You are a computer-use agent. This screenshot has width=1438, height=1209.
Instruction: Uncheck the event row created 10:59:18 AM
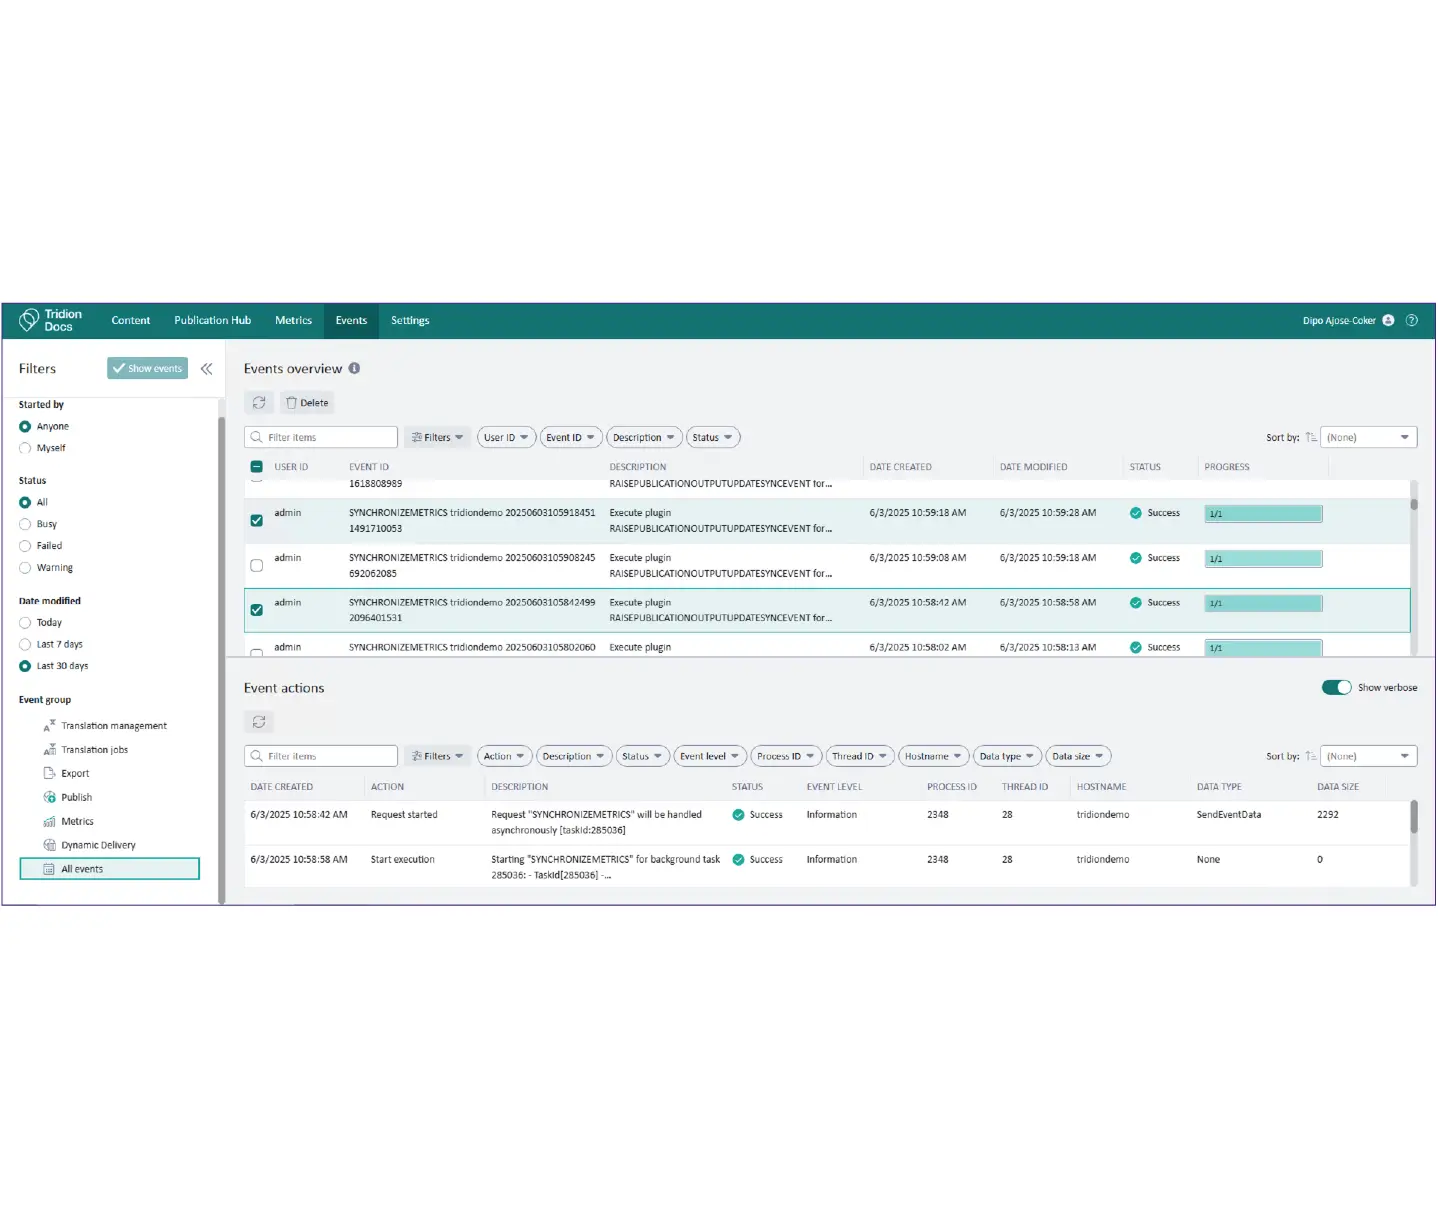257,520
